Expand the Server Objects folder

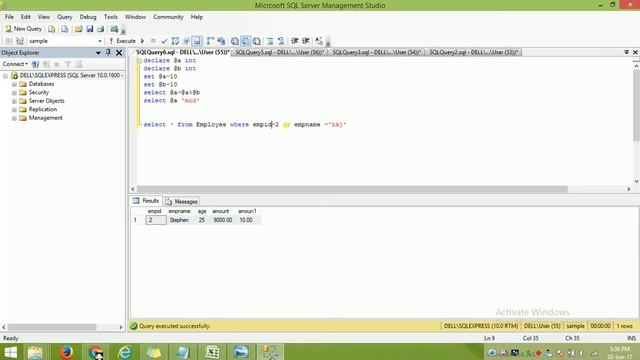14,101
